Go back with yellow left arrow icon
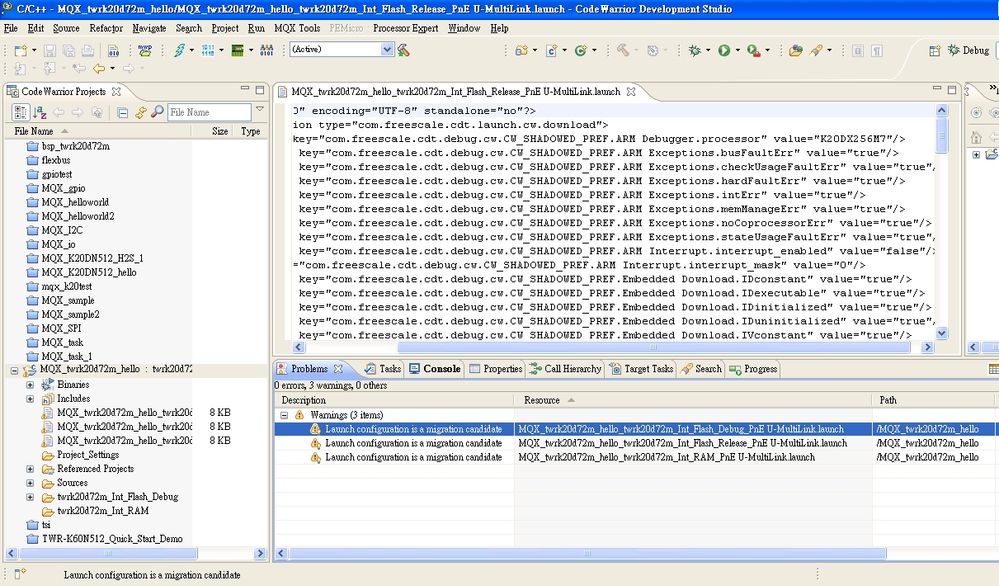Screen dimensions: 999x586 point(99,68)
